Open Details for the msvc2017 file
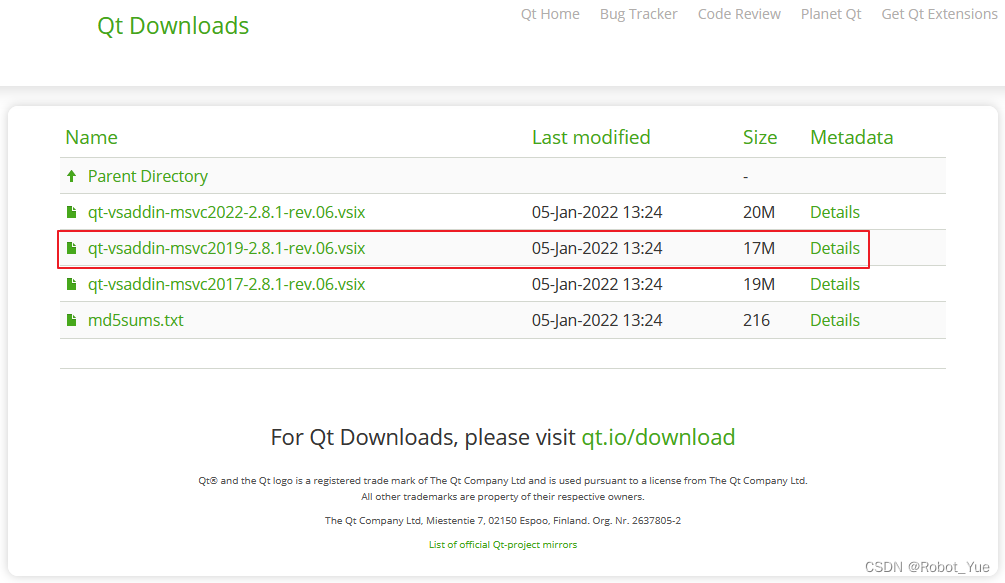1005x583 pixels. 835,284
